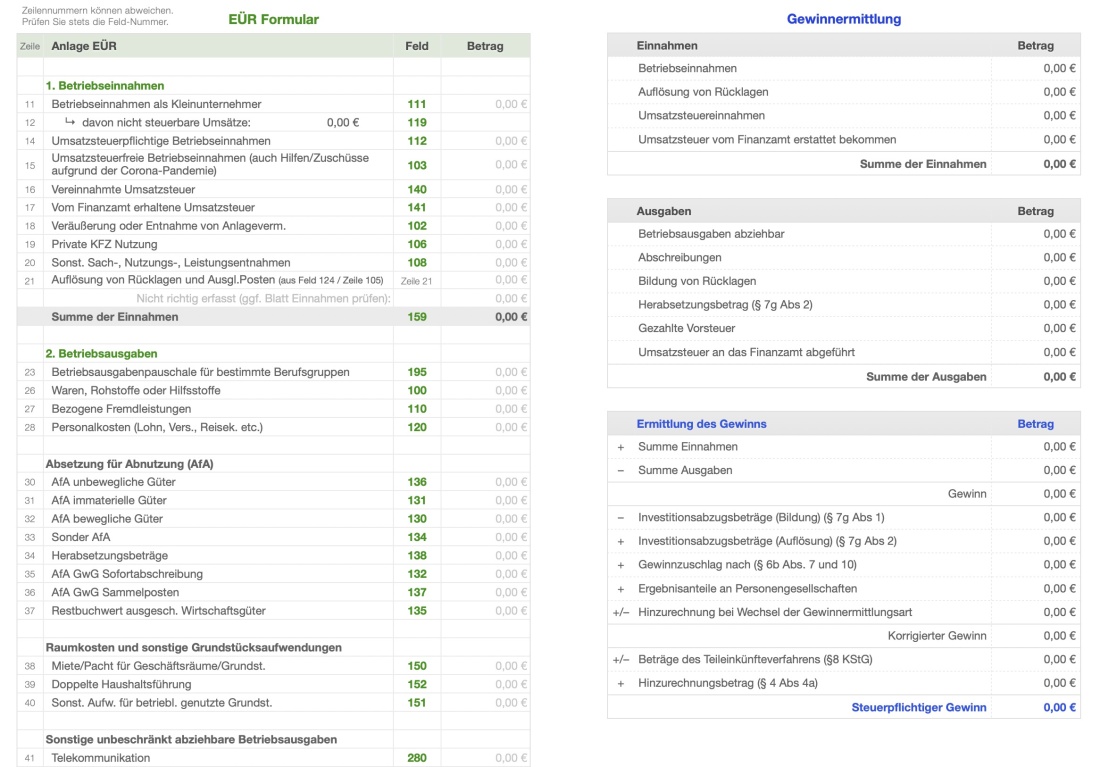Click the 'Private KFZ Nutzung' row label

tap(103, 244)
